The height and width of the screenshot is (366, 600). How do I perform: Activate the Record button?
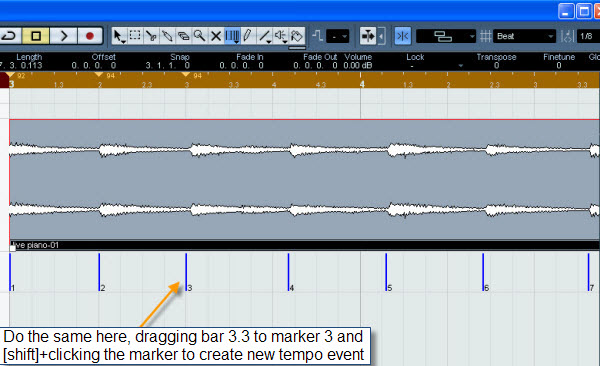(90, 36)
